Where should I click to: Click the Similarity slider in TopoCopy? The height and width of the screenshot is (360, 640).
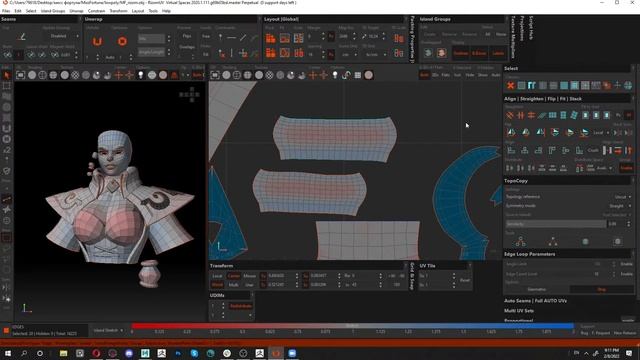click(556, 224)
